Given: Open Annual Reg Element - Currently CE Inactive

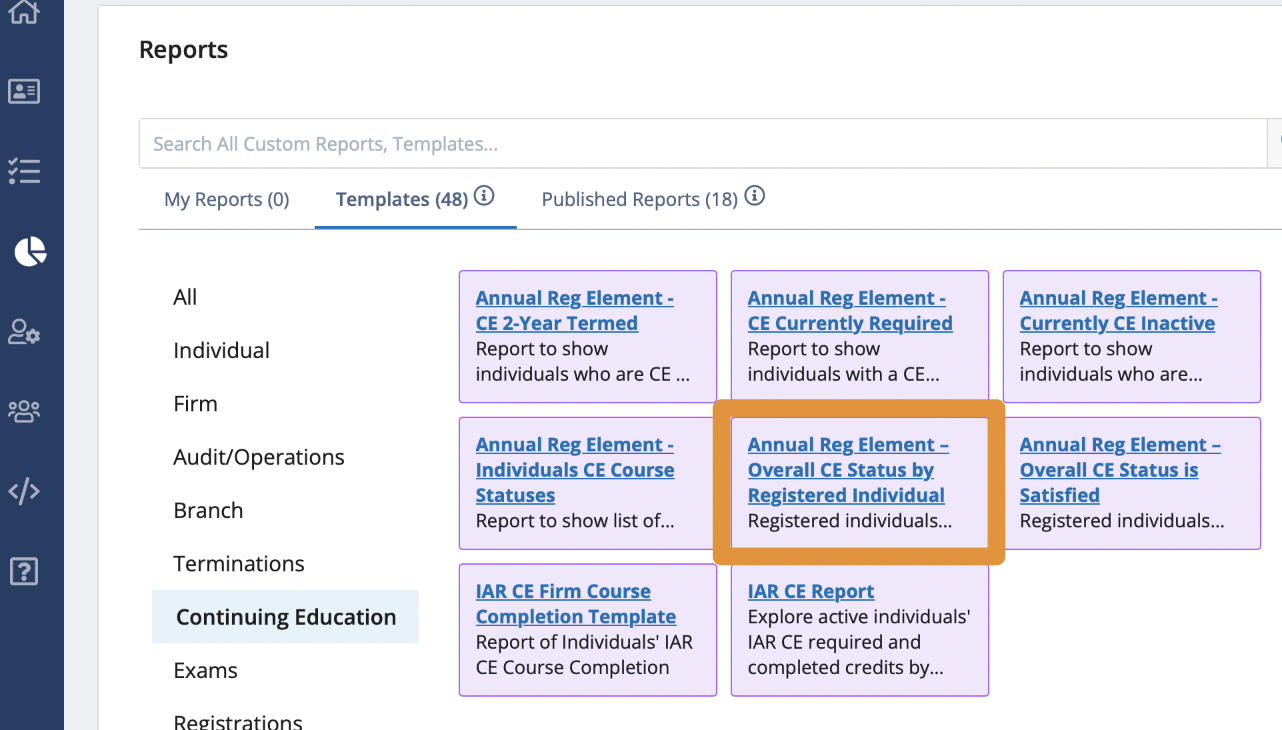Looking at the screenshot, I should click(1119, 310).
